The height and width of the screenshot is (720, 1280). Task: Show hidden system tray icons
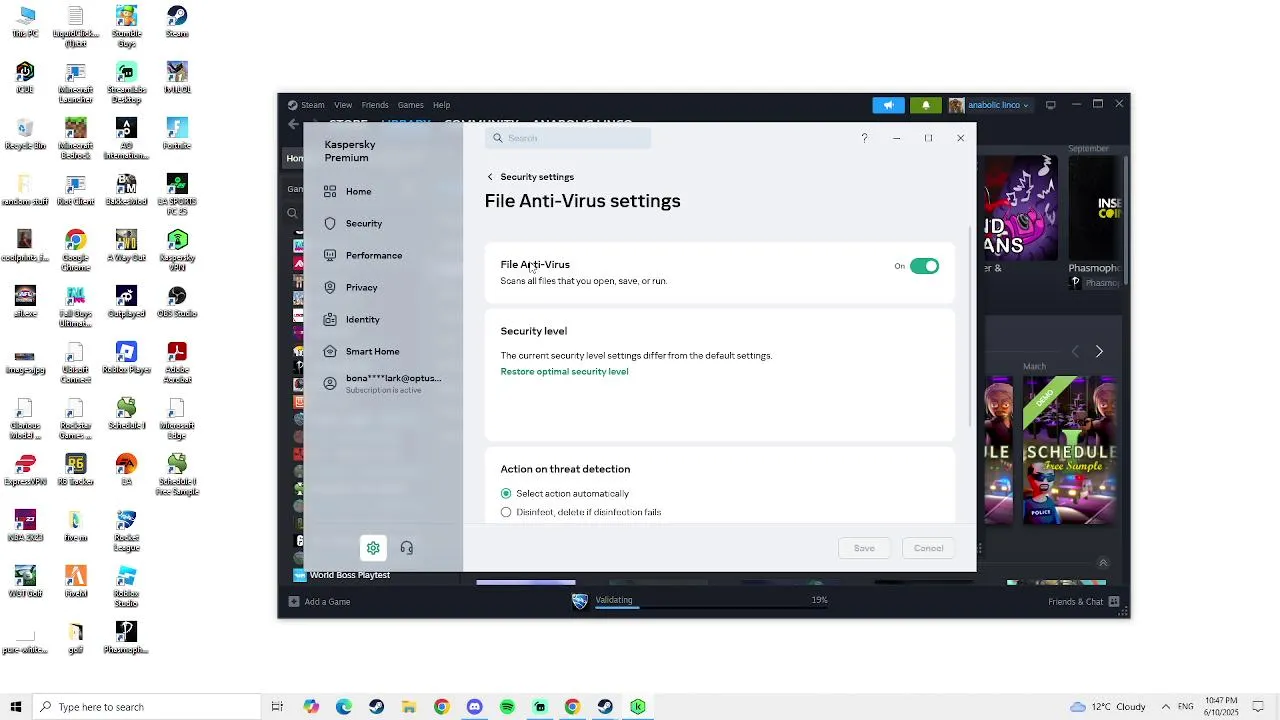(x=1165, y=707)
